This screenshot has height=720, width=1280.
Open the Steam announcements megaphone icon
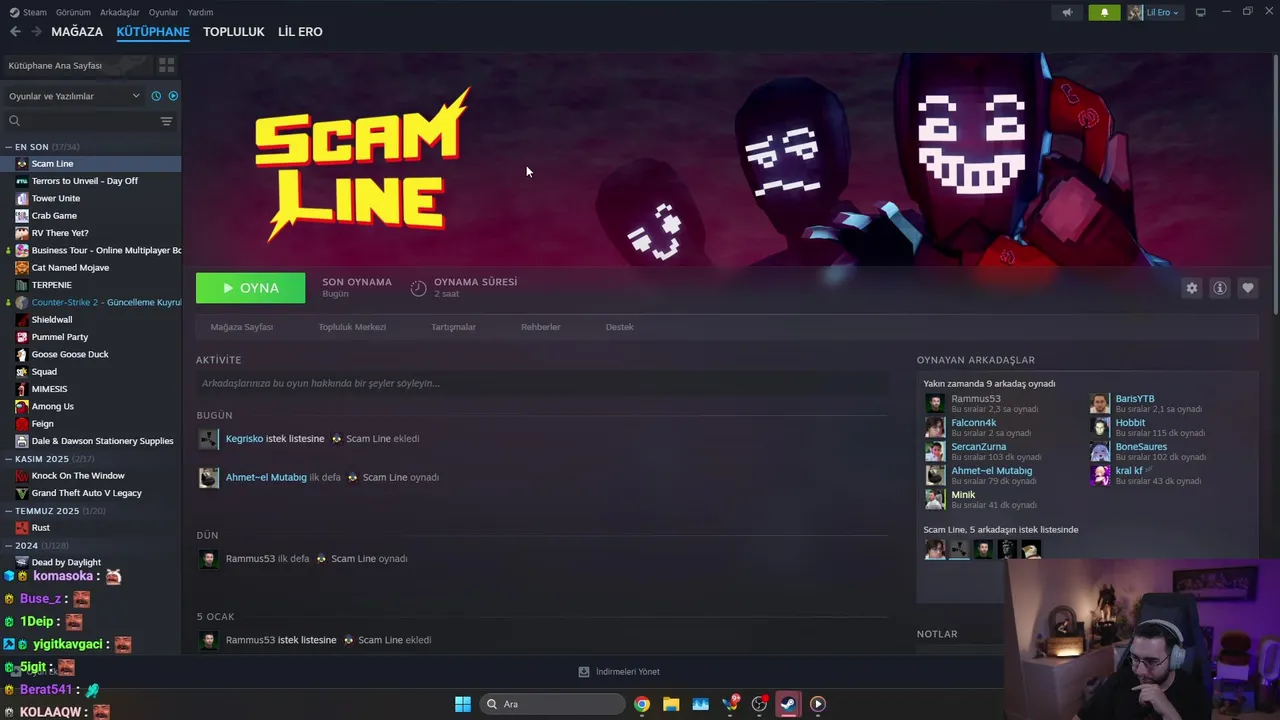(1067, 12)
